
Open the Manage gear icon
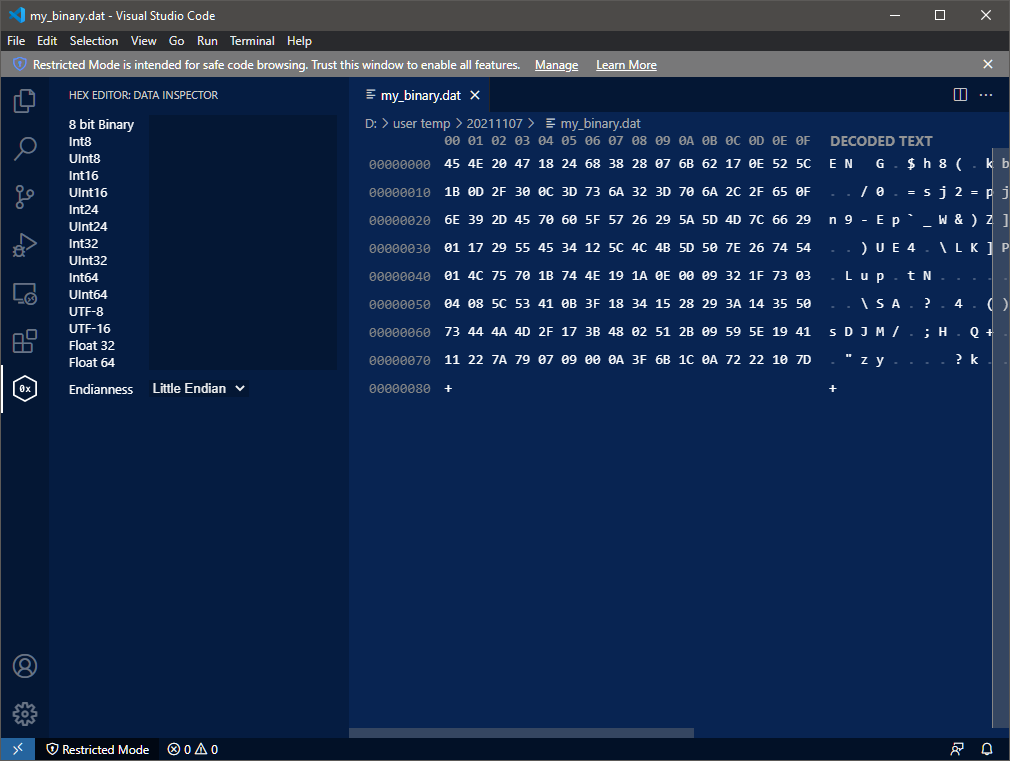coord(24,714)
